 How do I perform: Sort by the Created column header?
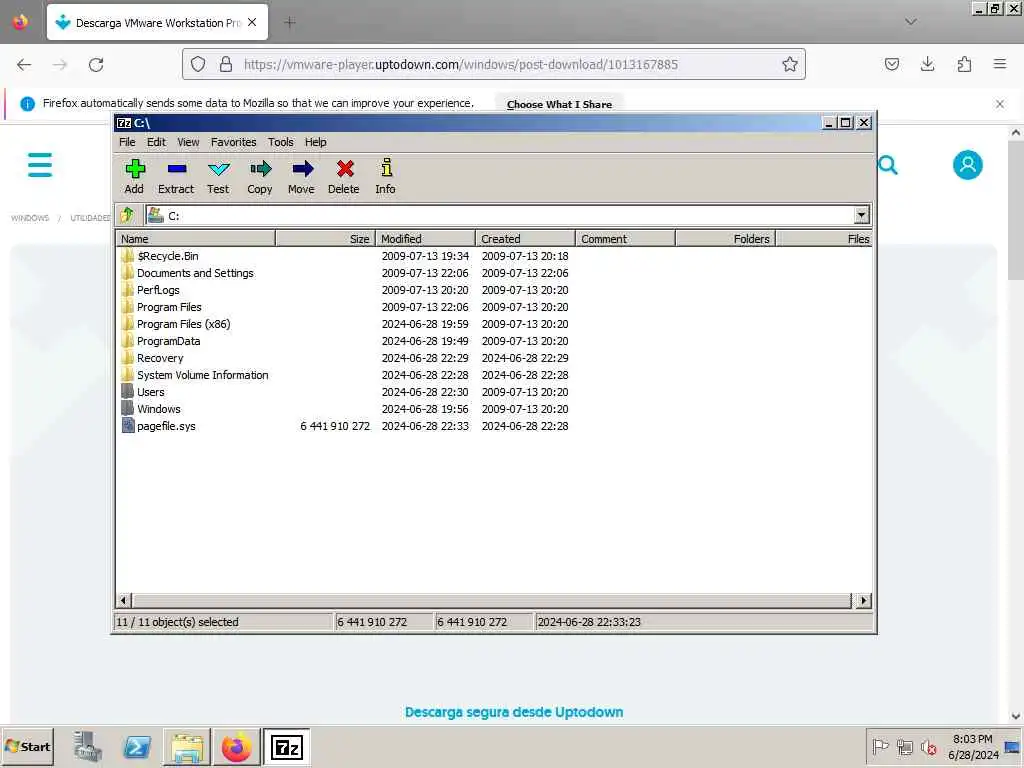[x=525, y=238]
